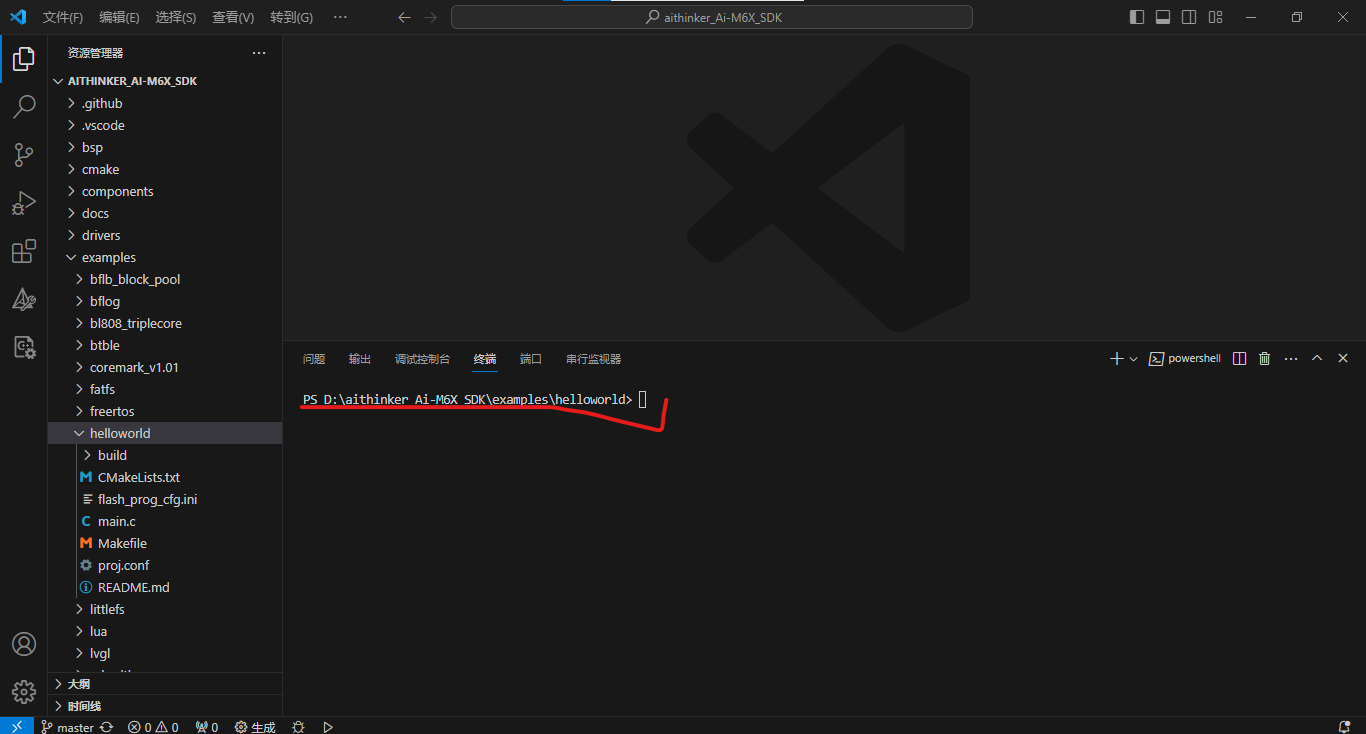Expand the build folder
The height and width of the screenshot is (734, 1366).
coord(165,455)
